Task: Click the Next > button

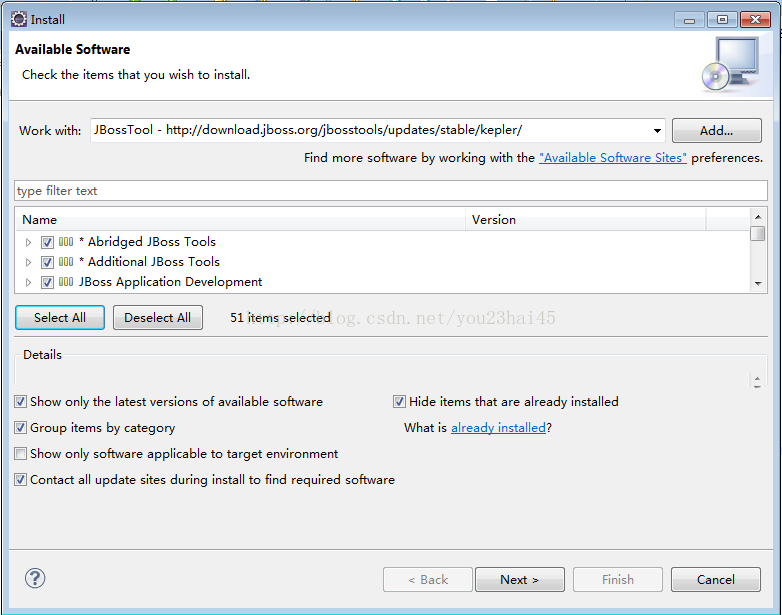Action: click(520, 580)
